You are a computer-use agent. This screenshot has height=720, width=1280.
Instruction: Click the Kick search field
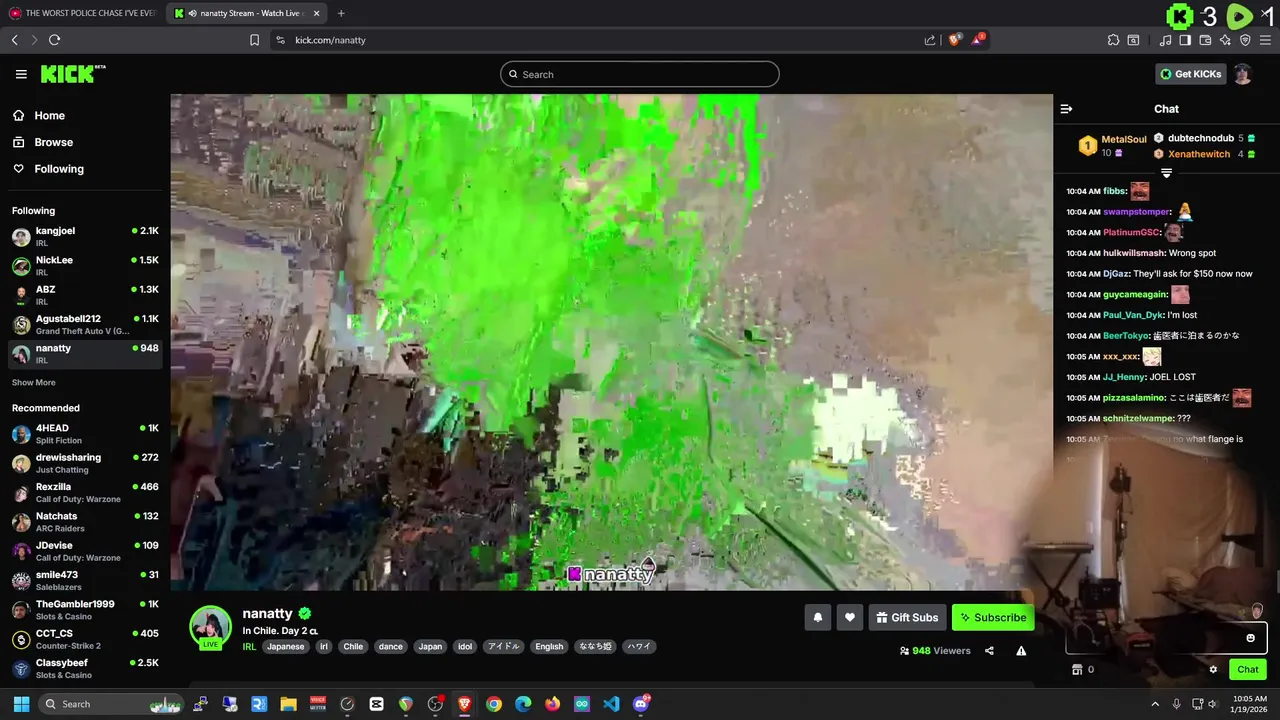pyautogui.click(x=640, y=74)
